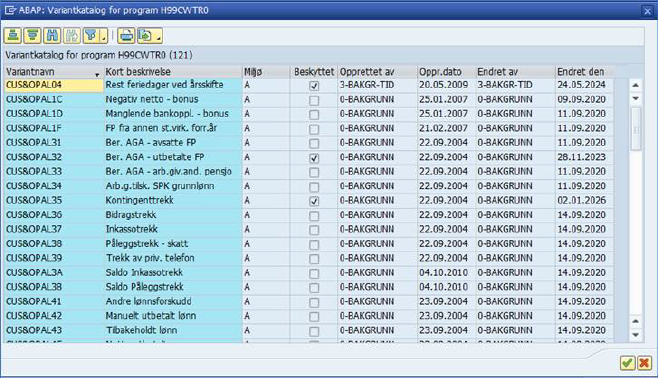Confirm selection with green checkmark button
This screenshot has height=378, width=658.
(627, 362)
